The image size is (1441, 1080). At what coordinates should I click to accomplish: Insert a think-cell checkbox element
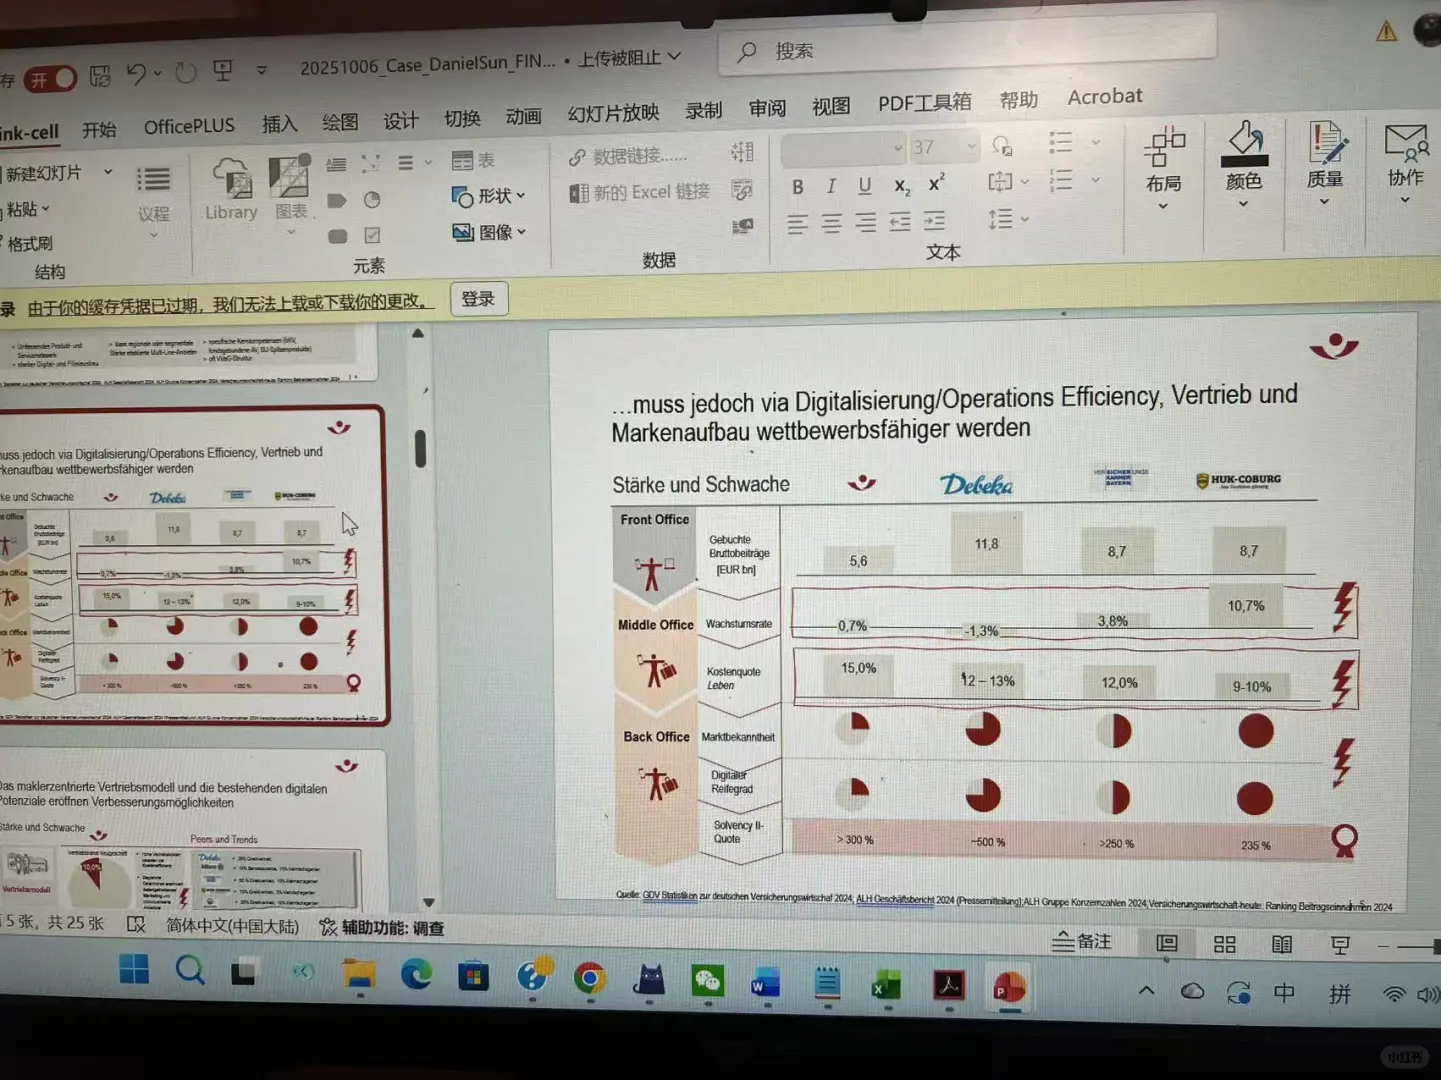point(372,235)
